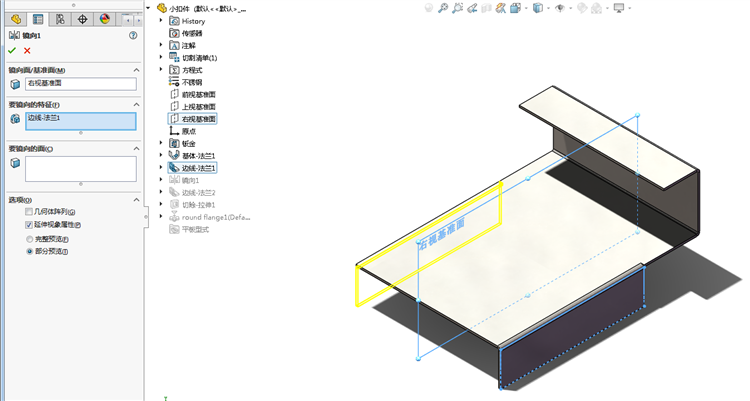Image resolution: width=750 pixels, height=401 pixels.
Task: Collapse the 选项 section
Action: [136, 200]
